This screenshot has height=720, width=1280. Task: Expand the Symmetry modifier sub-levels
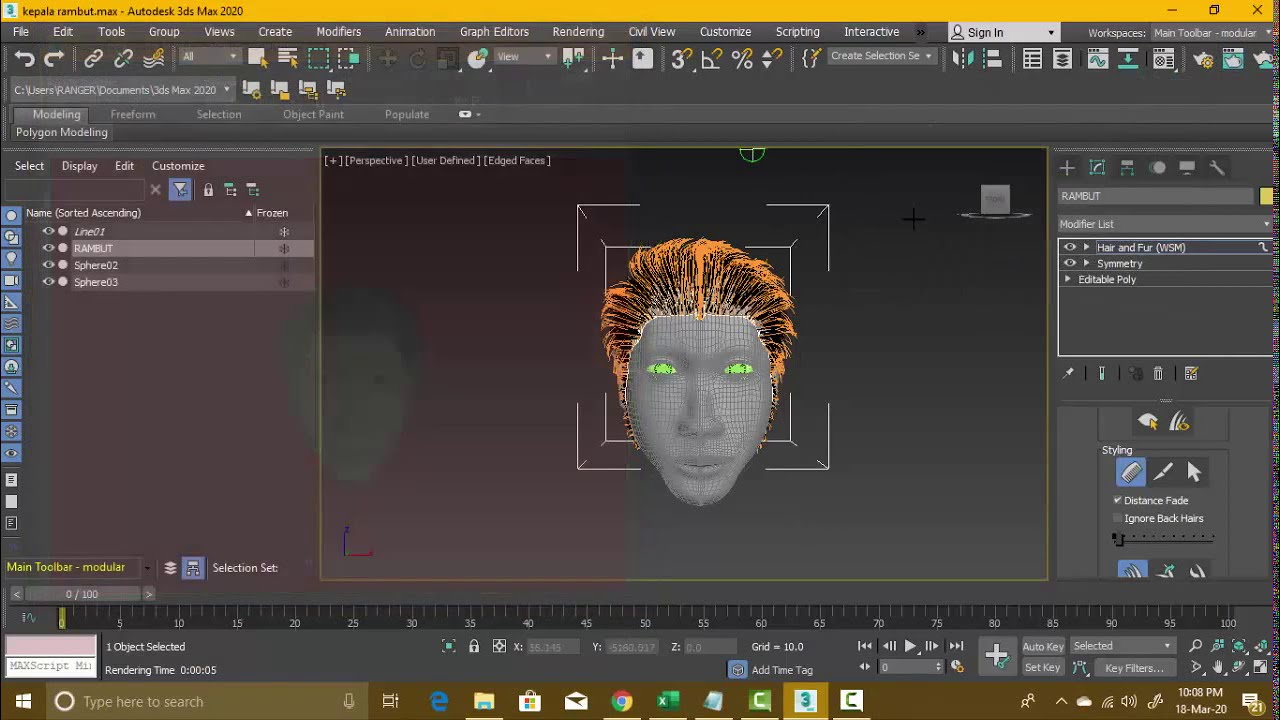1086,263
